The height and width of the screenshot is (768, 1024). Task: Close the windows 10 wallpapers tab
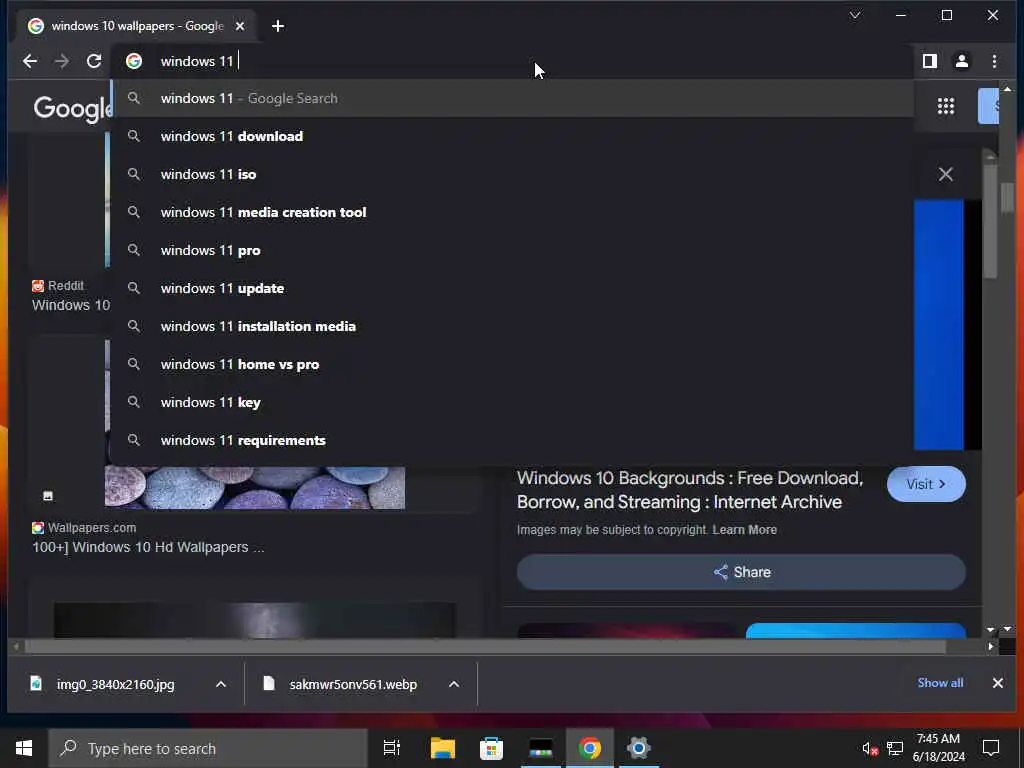(x=240, y=26)
